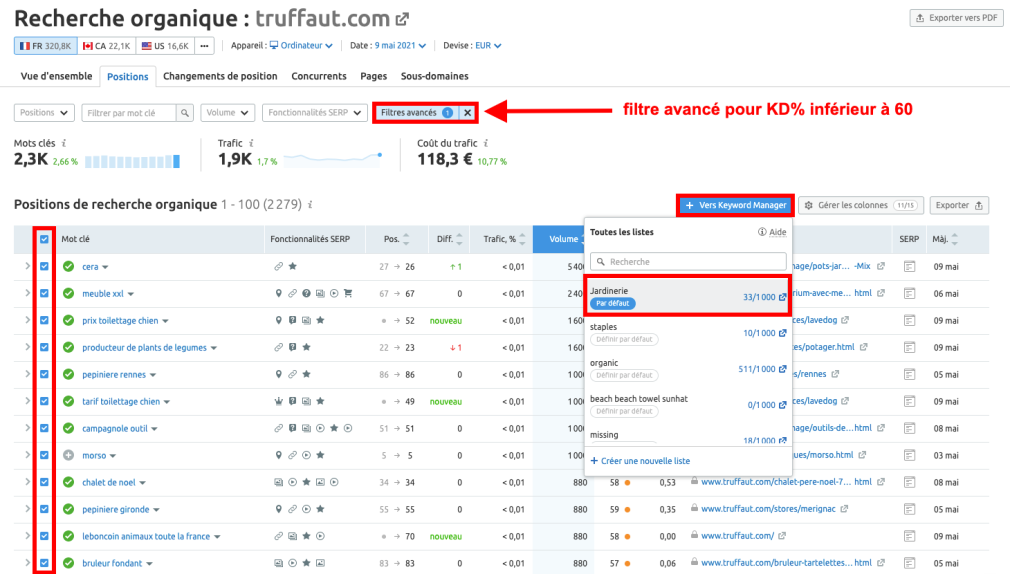Sort the Diff. column using its arrows

tap(459, 239)
